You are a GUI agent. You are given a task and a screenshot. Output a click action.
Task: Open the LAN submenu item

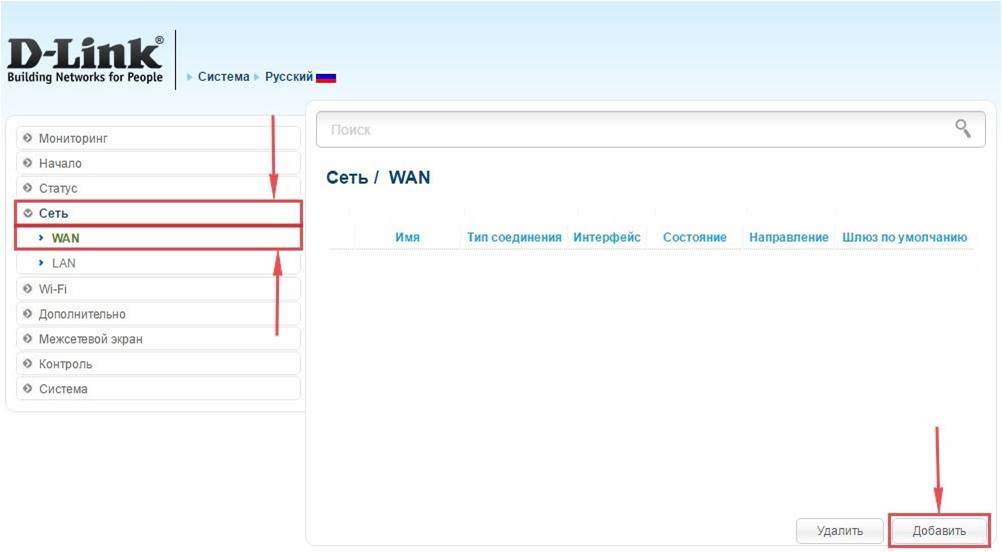click(64, 263)
